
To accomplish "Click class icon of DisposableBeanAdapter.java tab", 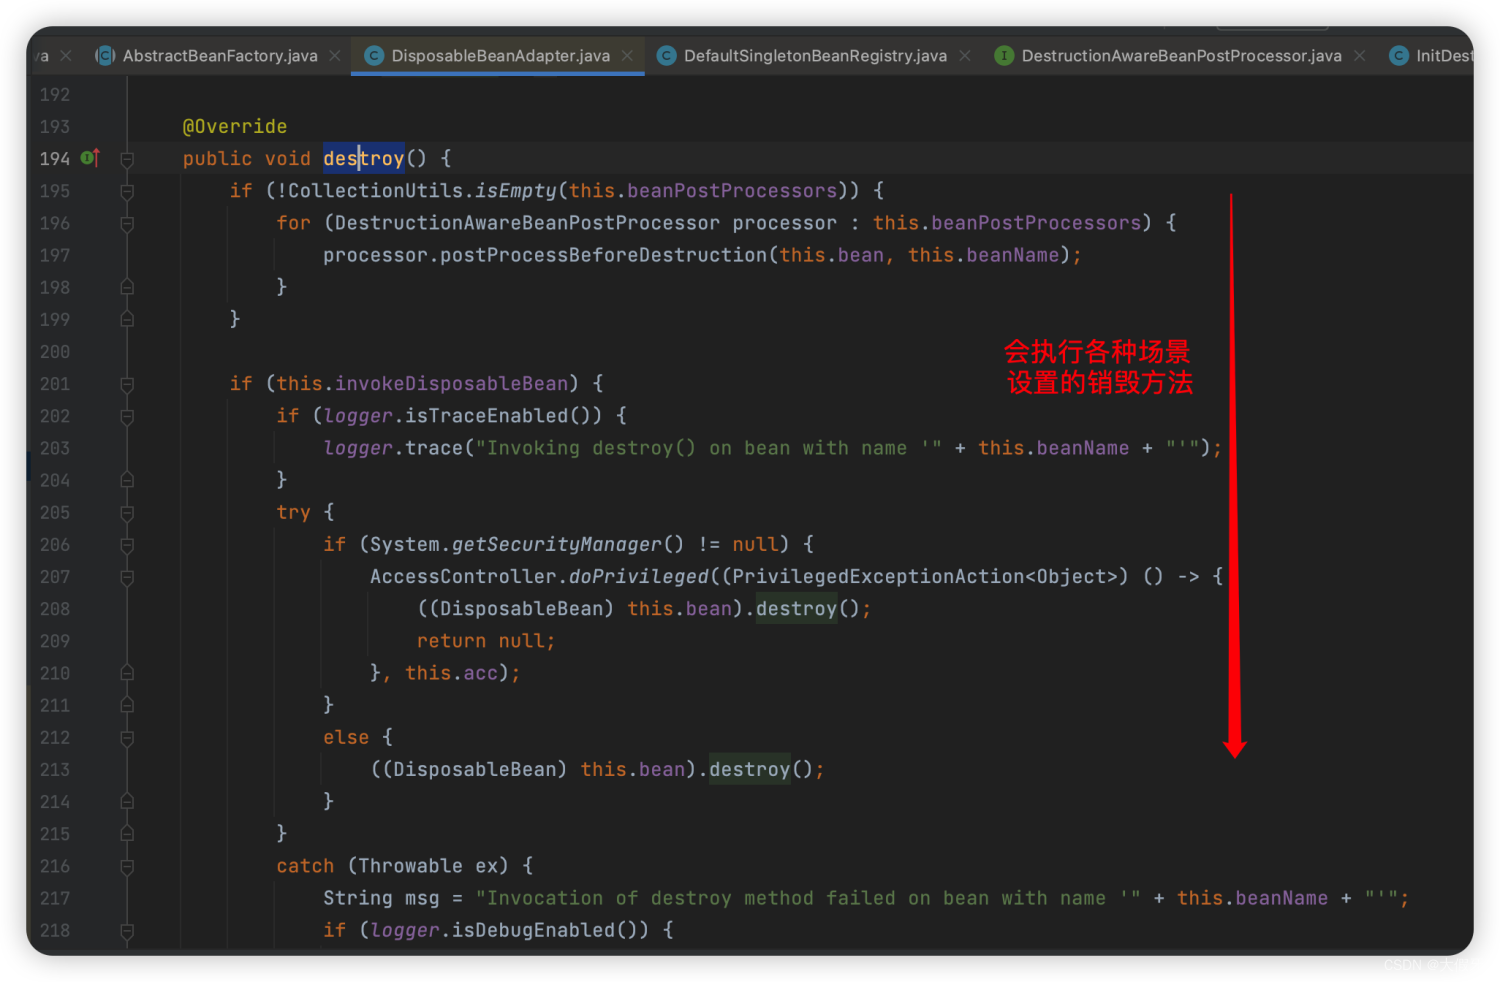I will 374,56.
